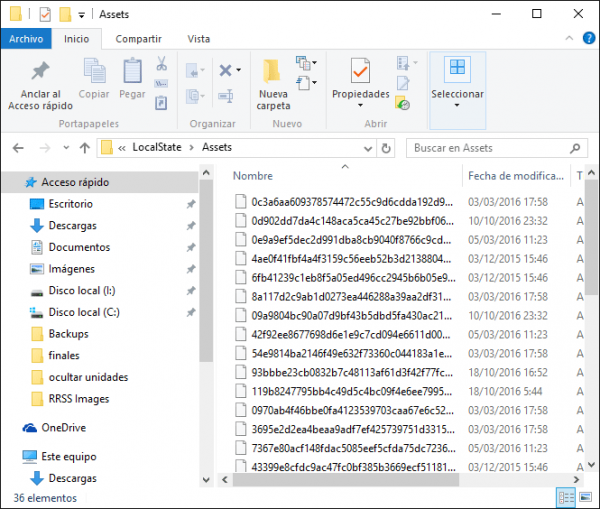
Task: Click the paste shortcut icon in Portapapeles
Action: (161, 103)
